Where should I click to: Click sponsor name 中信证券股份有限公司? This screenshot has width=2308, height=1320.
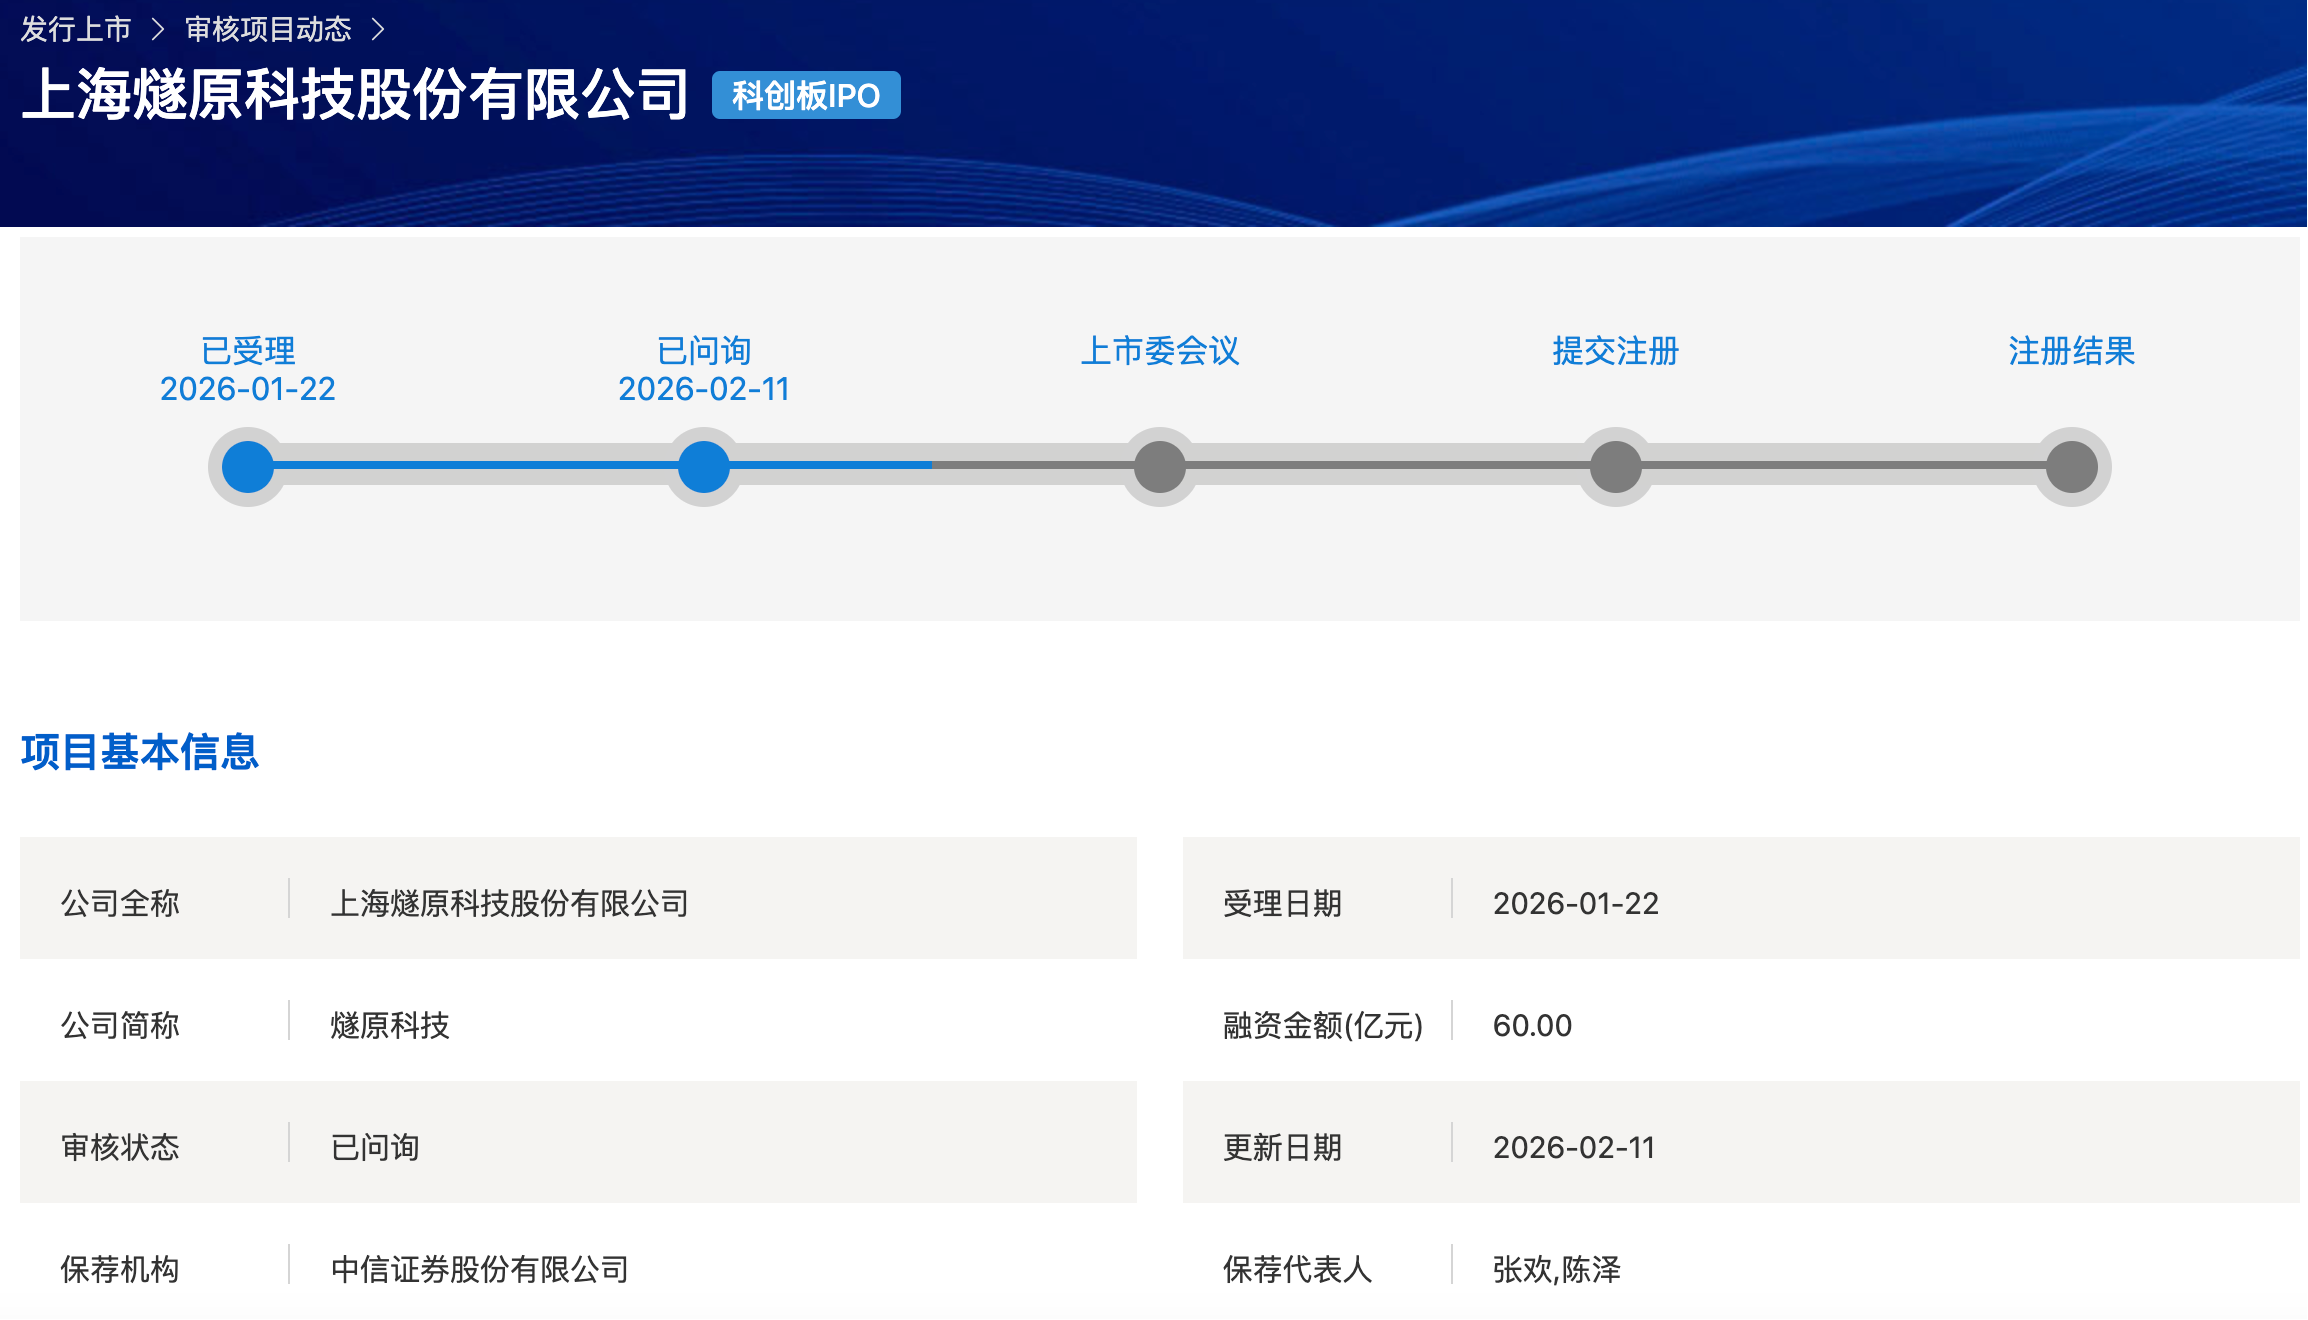pos(480,1269)
